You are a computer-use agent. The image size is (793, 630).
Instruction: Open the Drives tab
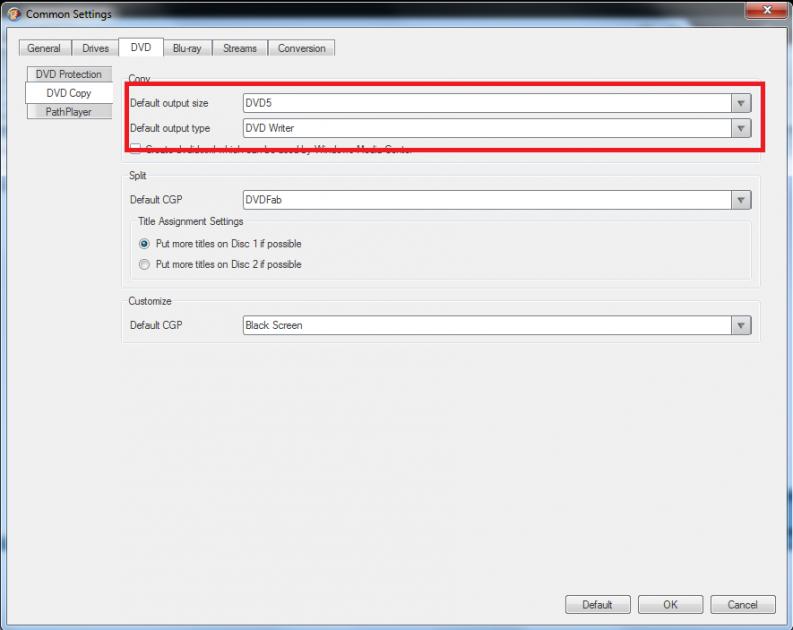[95, 48]
